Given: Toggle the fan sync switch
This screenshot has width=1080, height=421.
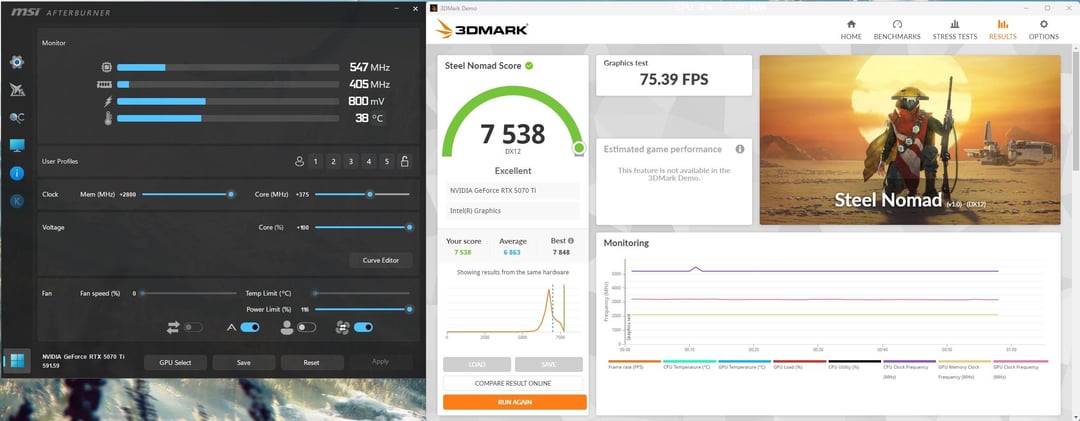Looking at the screenshot, I should pyautogui.click(x=363, y=326).
